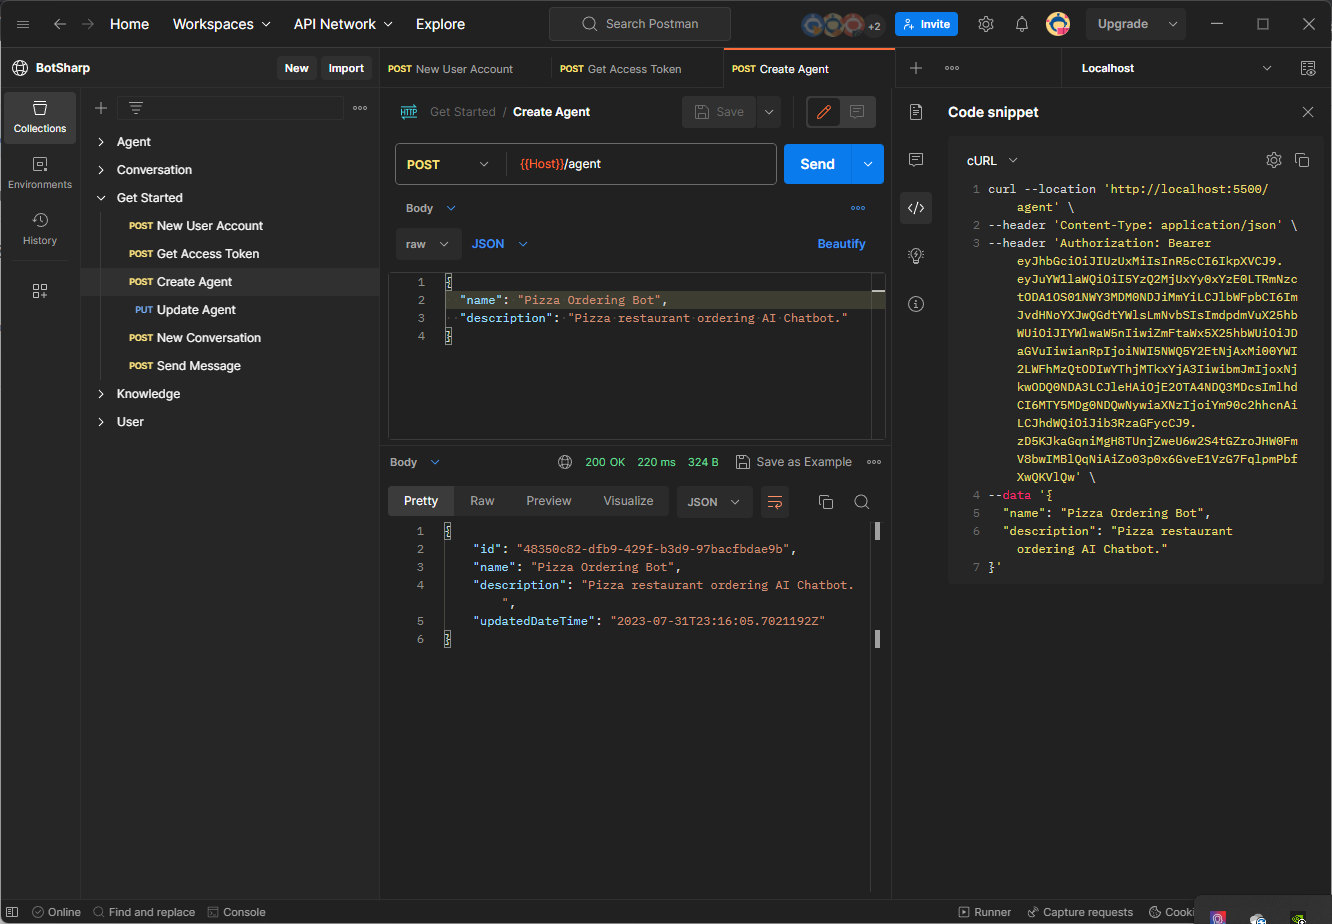Screen dimensions: 1332x924
Task: Click the New button in the sidebar
Action: 297,68
